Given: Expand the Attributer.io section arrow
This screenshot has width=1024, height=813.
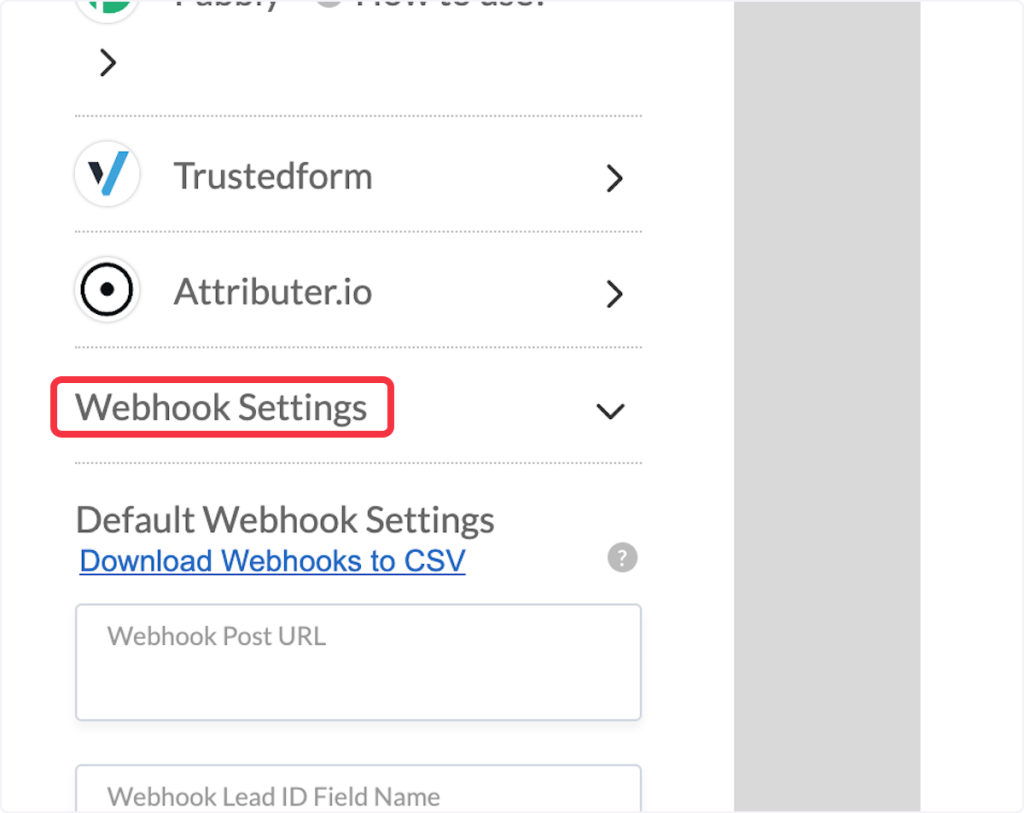Looking at the screenshot, I should 614,294.
